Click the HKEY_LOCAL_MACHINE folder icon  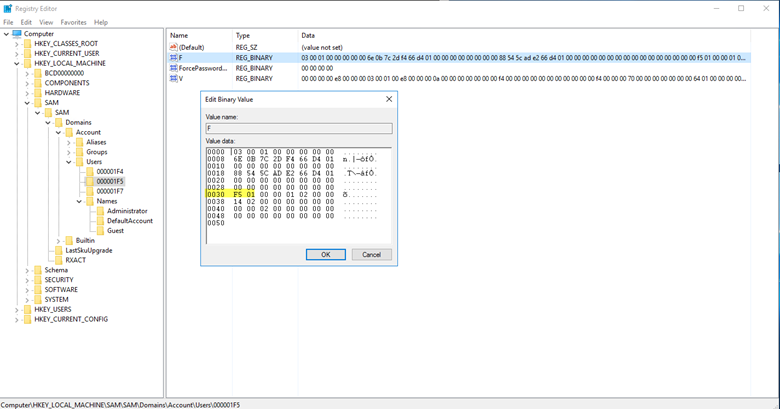click(27, 64)
